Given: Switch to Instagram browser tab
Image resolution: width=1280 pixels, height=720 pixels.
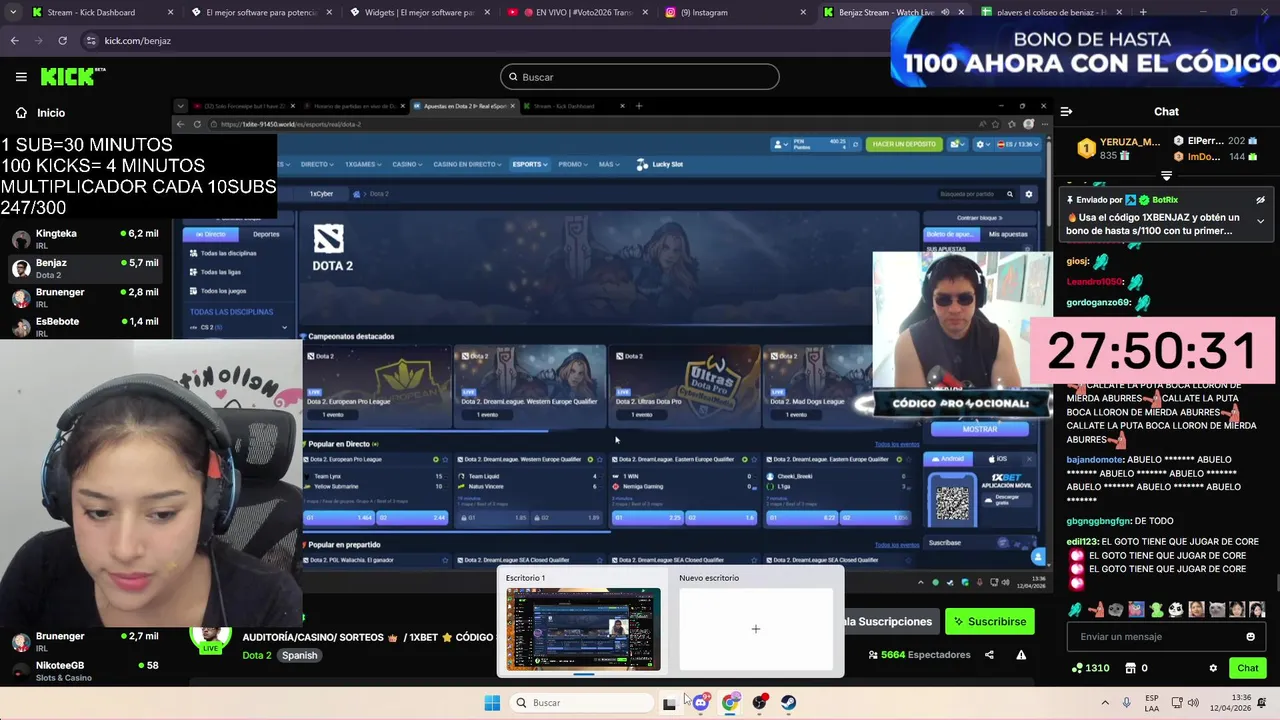Looking at the screenshot, I should (735, 12).
